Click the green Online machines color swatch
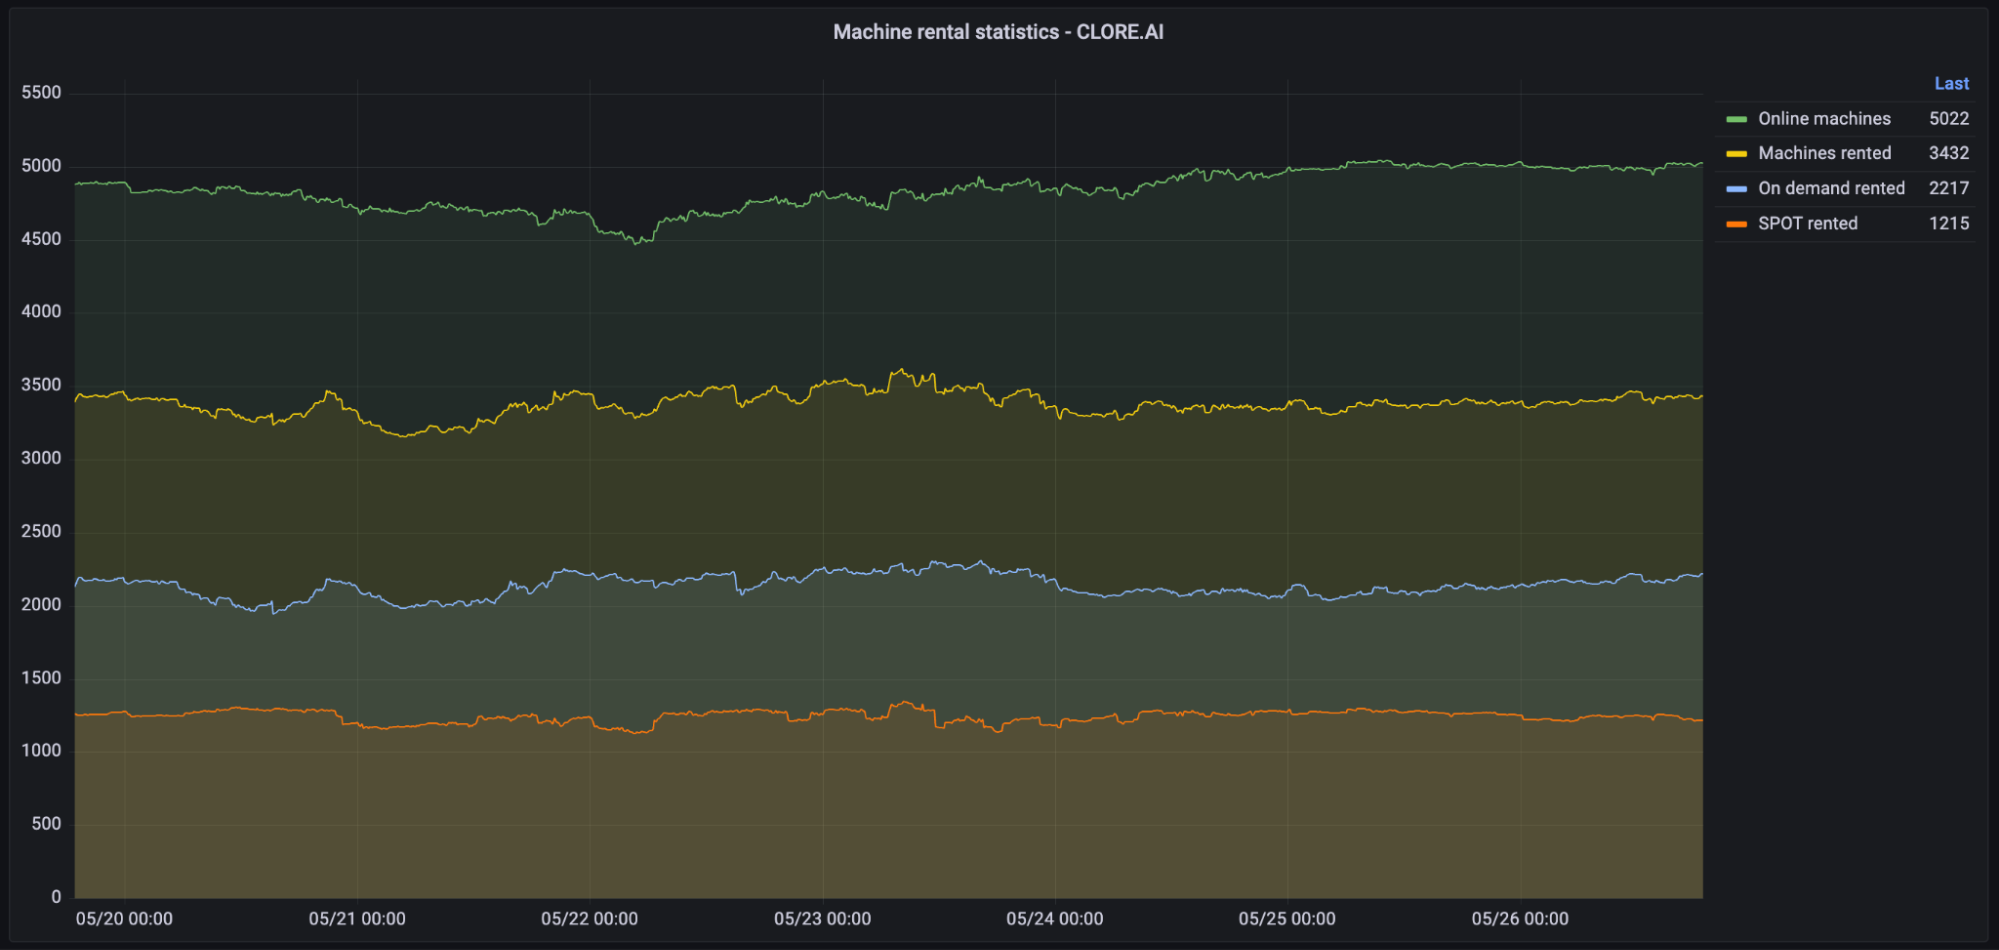 [1736, 119]
